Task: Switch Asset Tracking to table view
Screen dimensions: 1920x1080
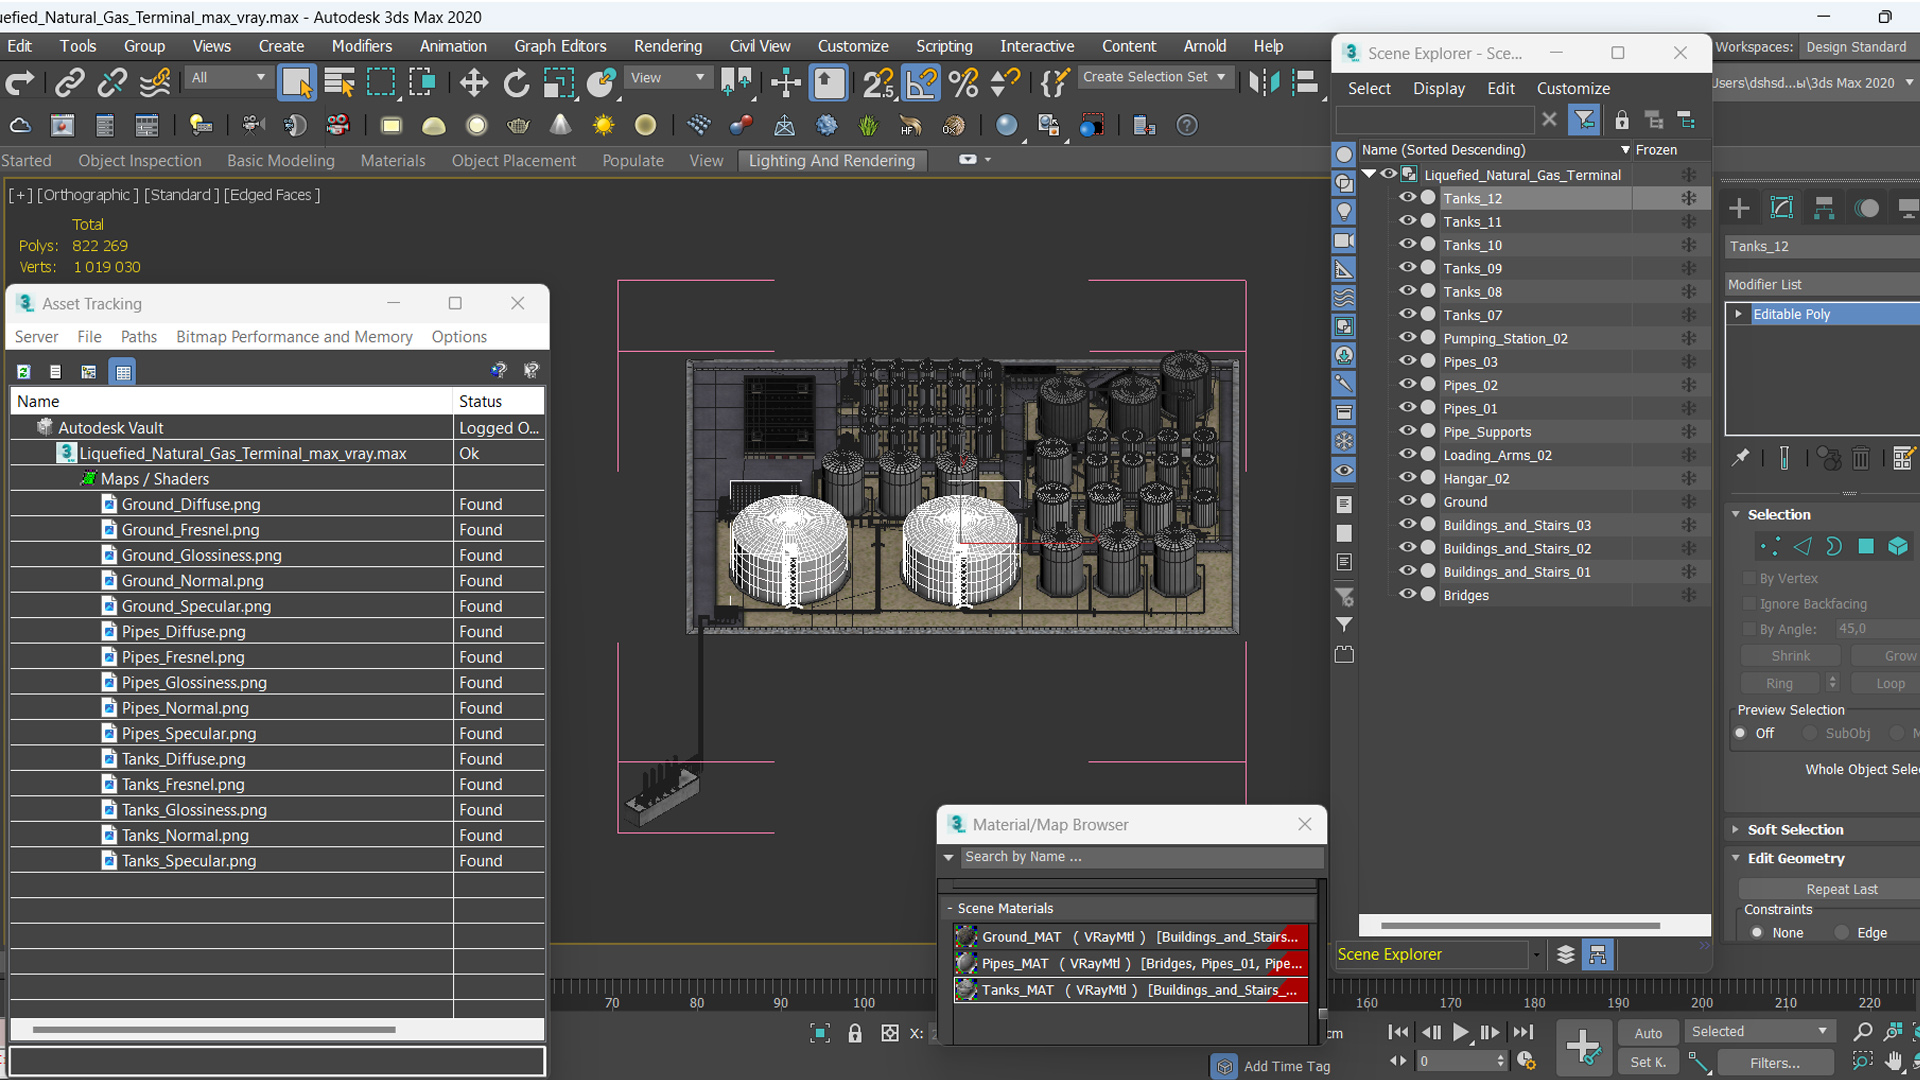Action: coord(123,372)
